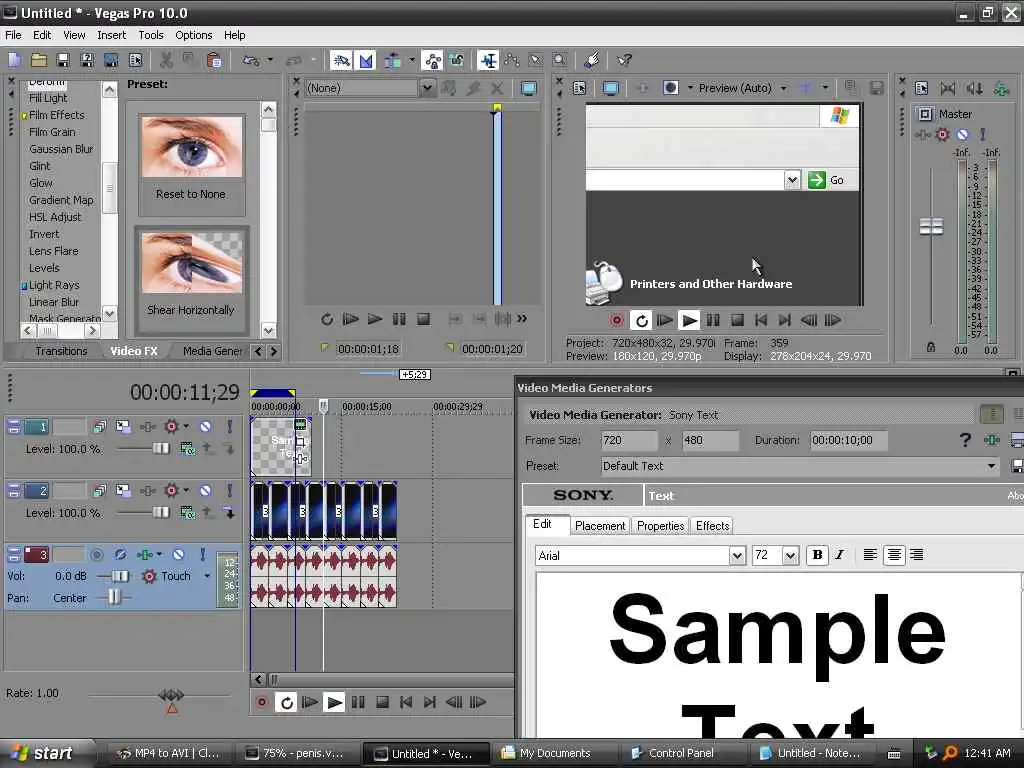
Task: Arm audio track 3 for record
Action: click(x=97, y=555)
